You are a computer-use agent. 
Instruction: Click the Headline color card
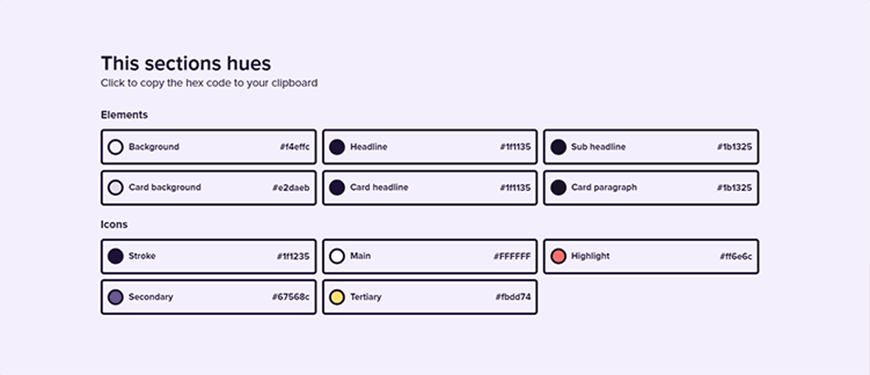tap(430, 147)
